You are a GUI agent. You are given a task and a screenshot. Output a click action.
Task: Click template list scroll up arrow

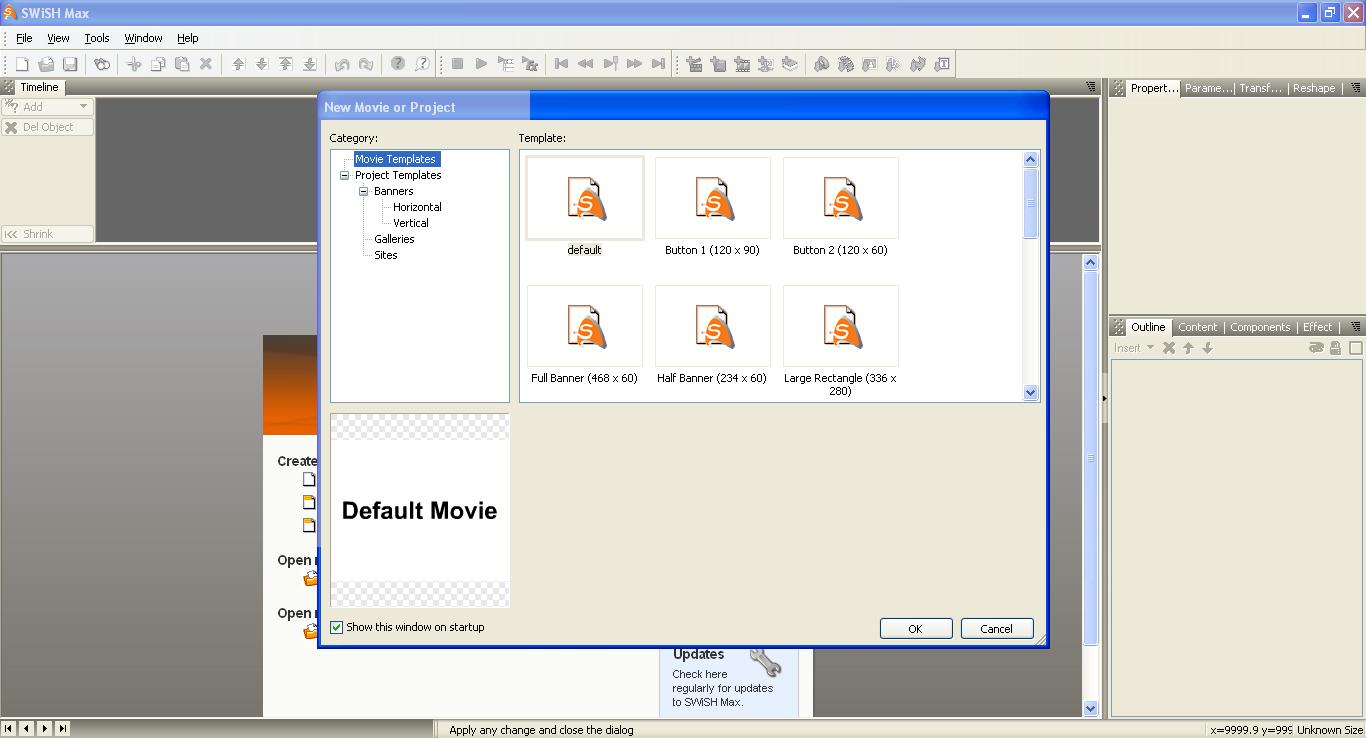[x=1031, y=159]
